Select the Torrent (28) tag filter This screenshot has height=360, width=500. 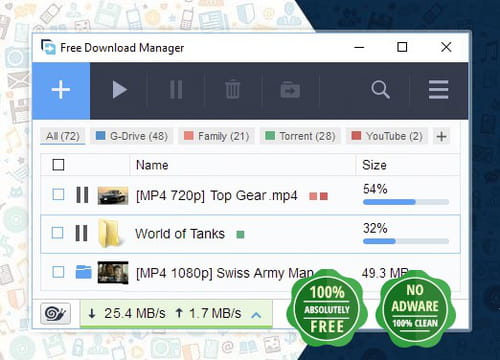click(x=300, y=136)
